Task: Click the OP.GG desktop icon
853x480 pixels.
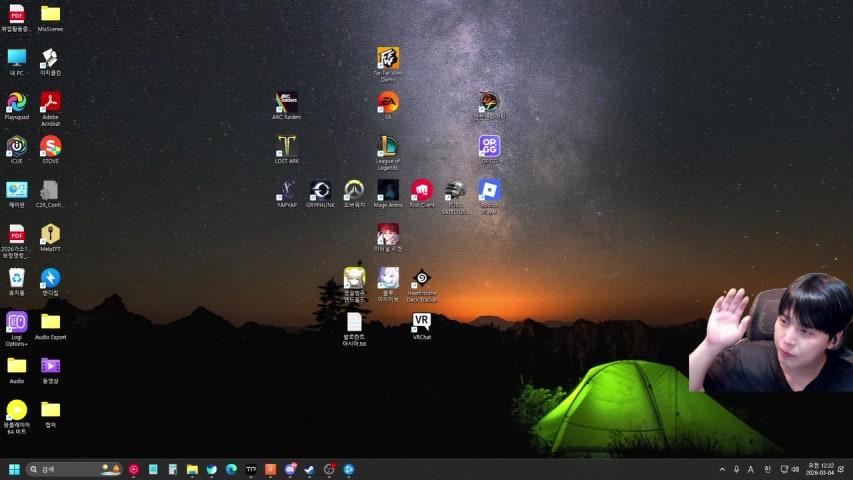Action: 489,147
